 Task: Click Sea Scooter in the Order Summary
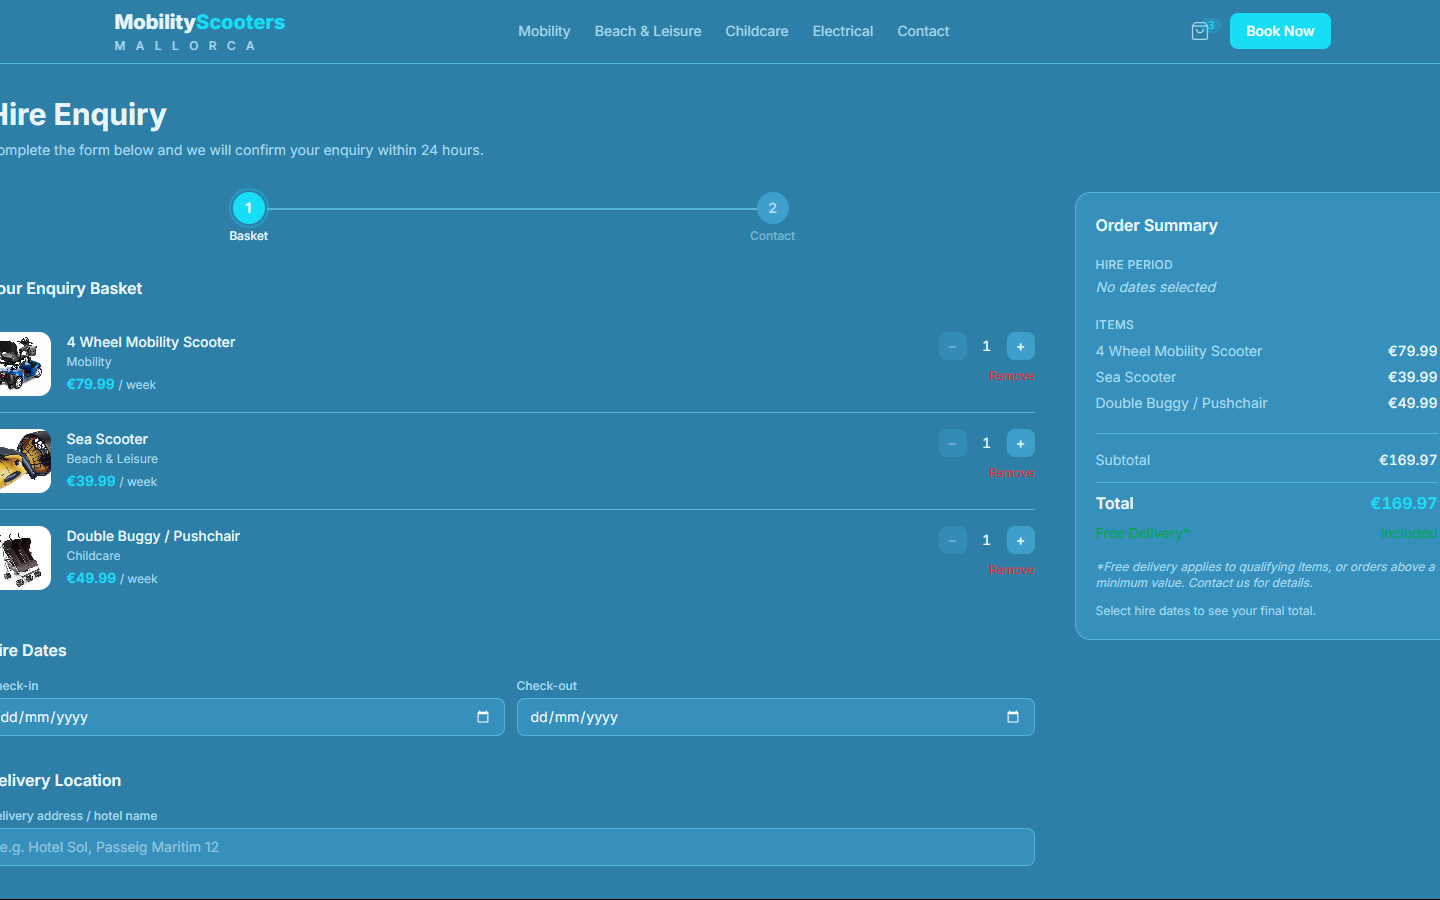pos(1136,377)
